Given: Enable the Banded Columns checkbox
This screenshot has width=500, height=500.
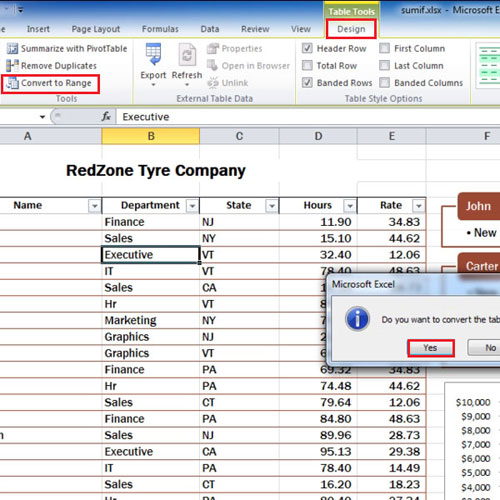Looking at the screenshot, I should 384,82.
